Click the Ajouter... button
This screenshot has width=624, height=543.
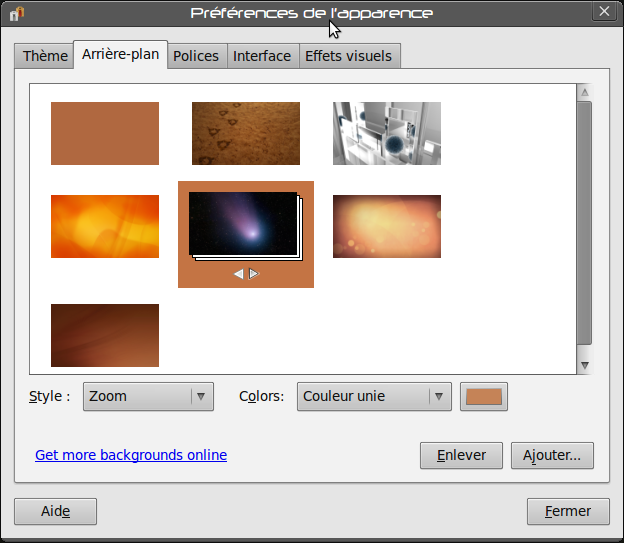coord(552,455)
